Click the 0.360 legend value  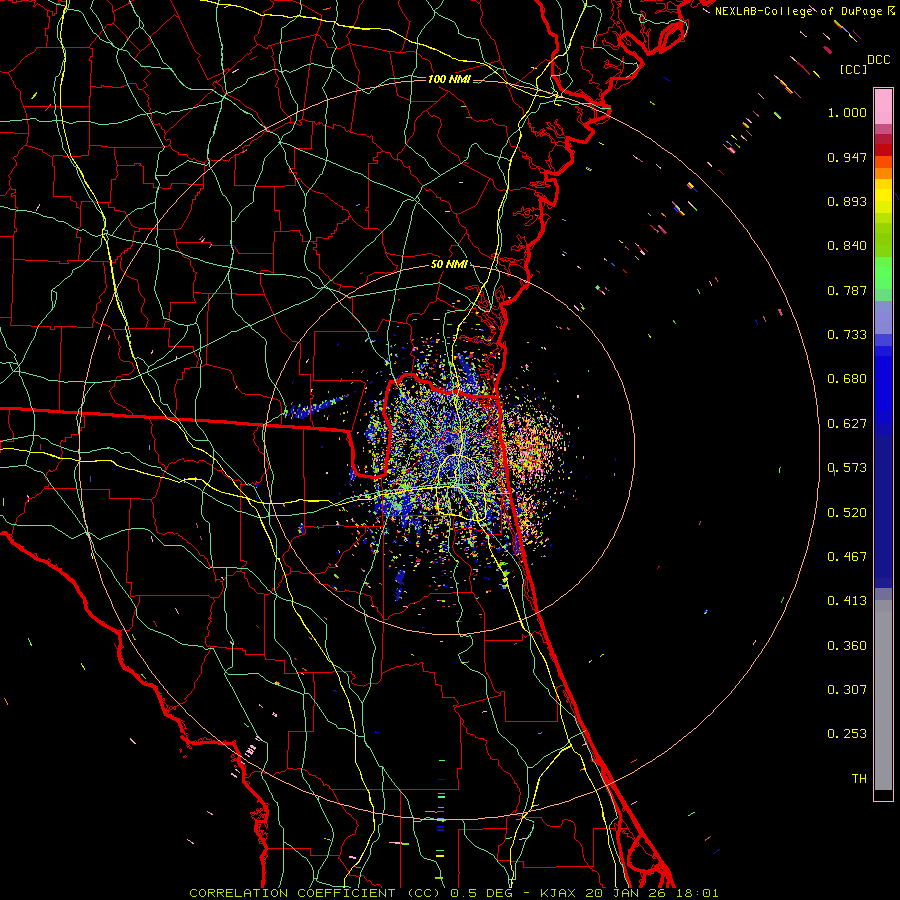click(847, 645)
